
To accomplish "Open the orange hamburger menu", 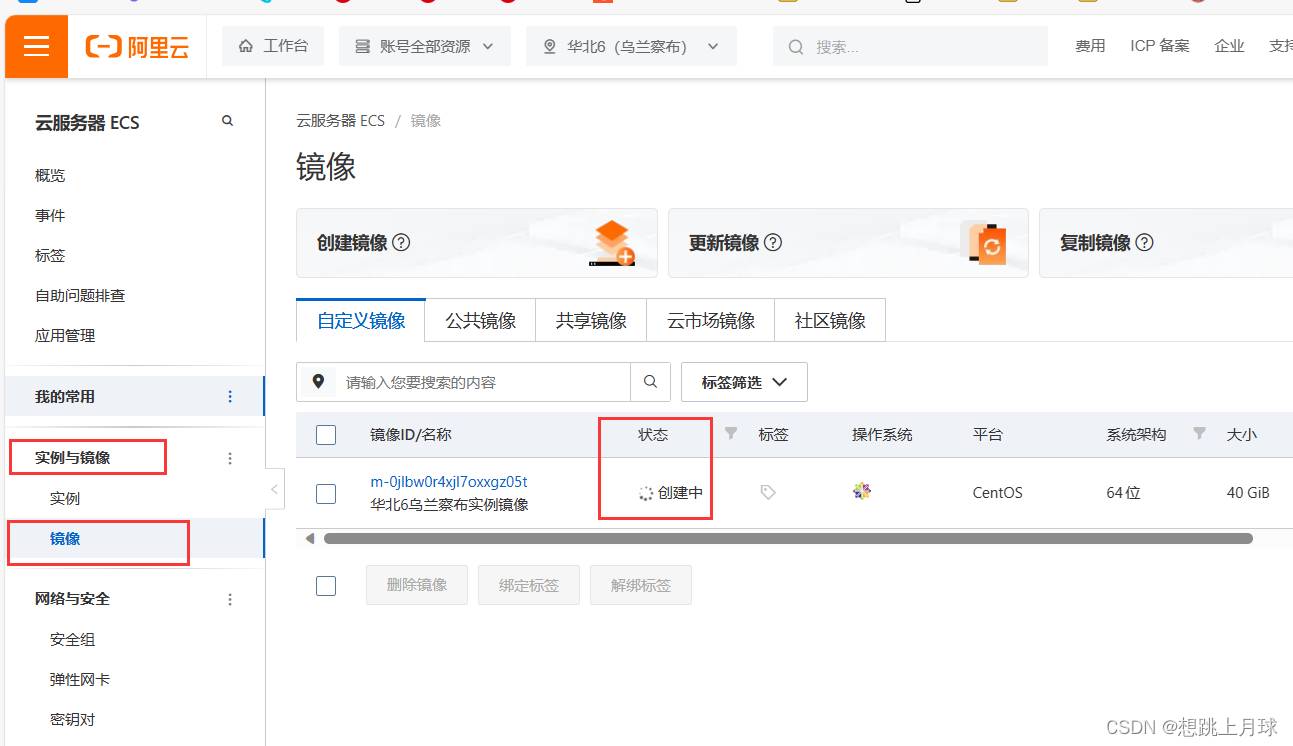I will [x=36, y=46].
